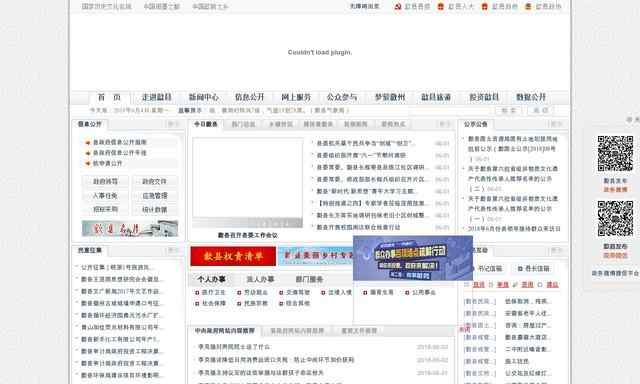Screen dimensions: 640x384
Task: Click the square icon beside 书记信箱
Action: tap(474, 269)
